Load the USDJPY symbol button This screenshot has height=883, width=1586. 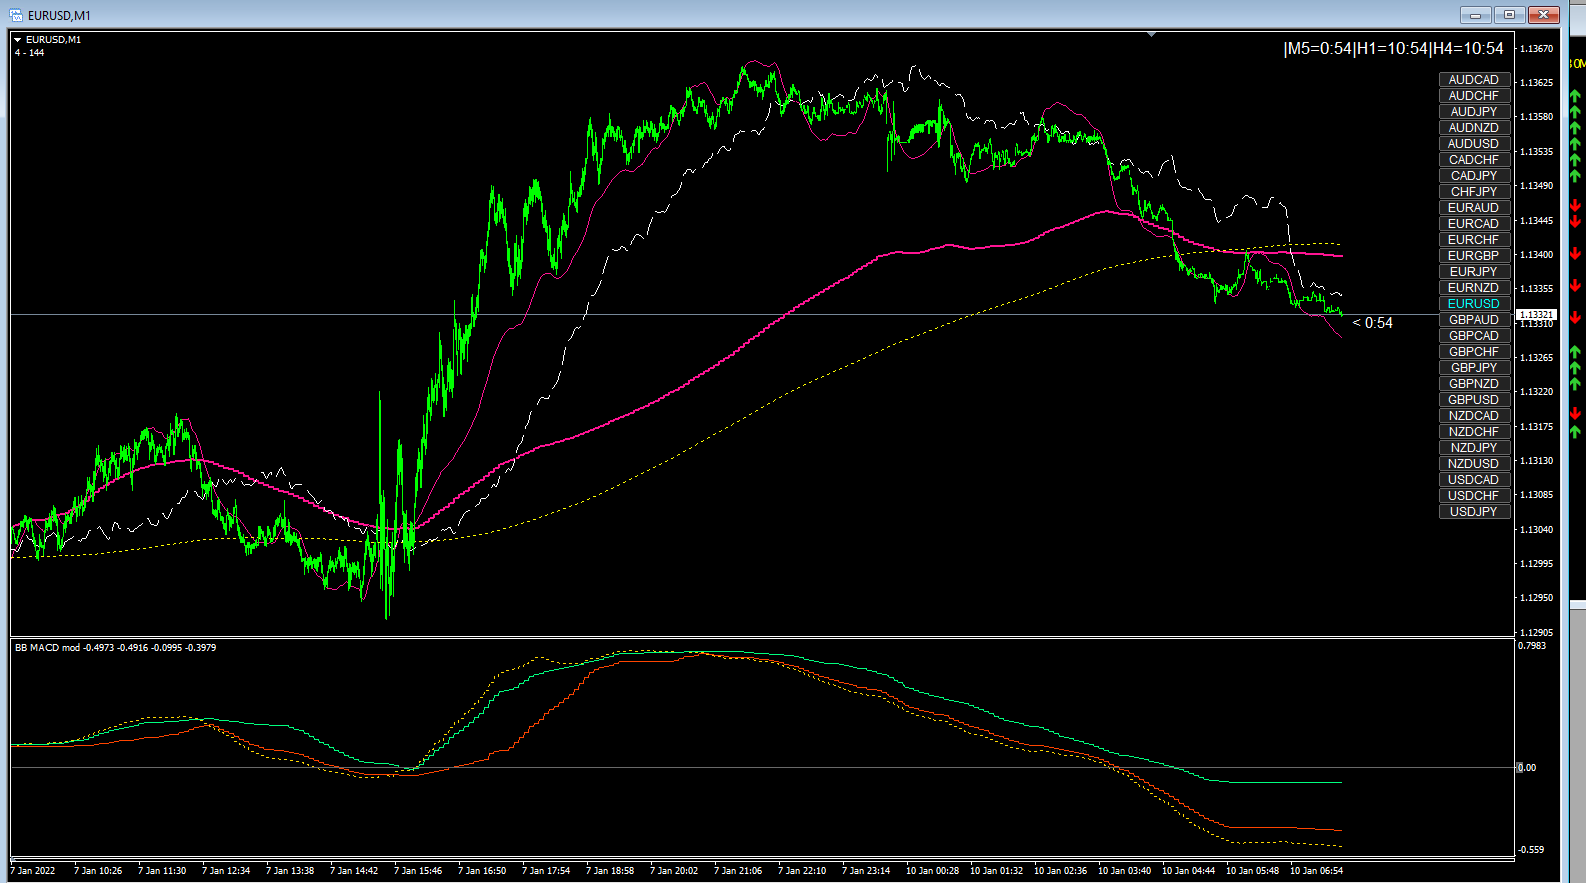tap(1474, 512)
